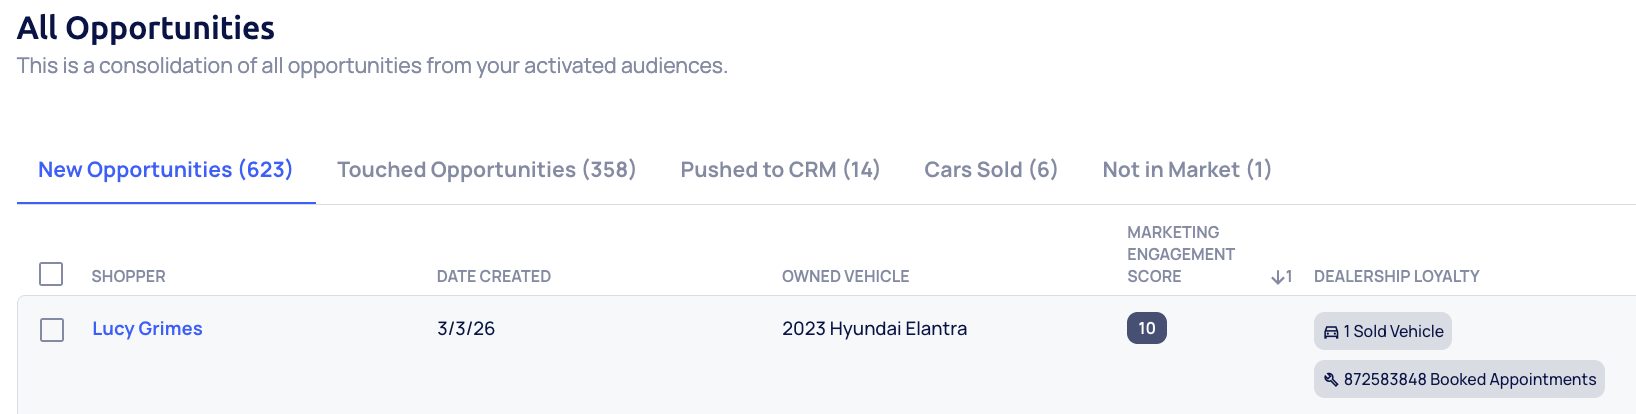Switch to Touched Opportunities tab
Viewport: 1636px width, 414px height.
[x=486, y=170]
